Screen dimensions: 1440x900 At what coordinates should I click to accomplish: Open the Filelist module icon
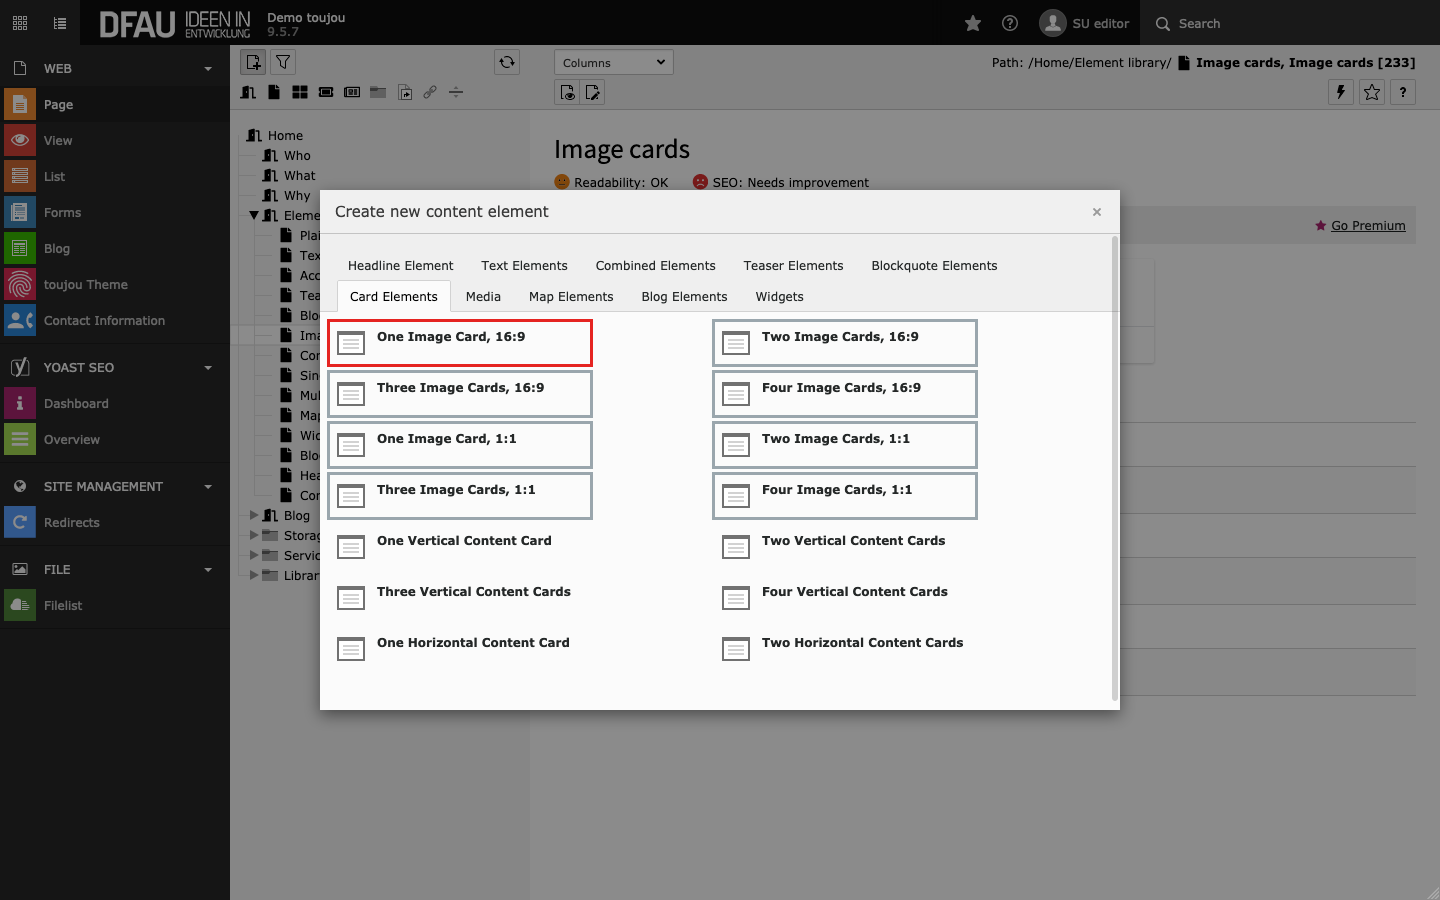pyautogui.click(x=20, y=605)
